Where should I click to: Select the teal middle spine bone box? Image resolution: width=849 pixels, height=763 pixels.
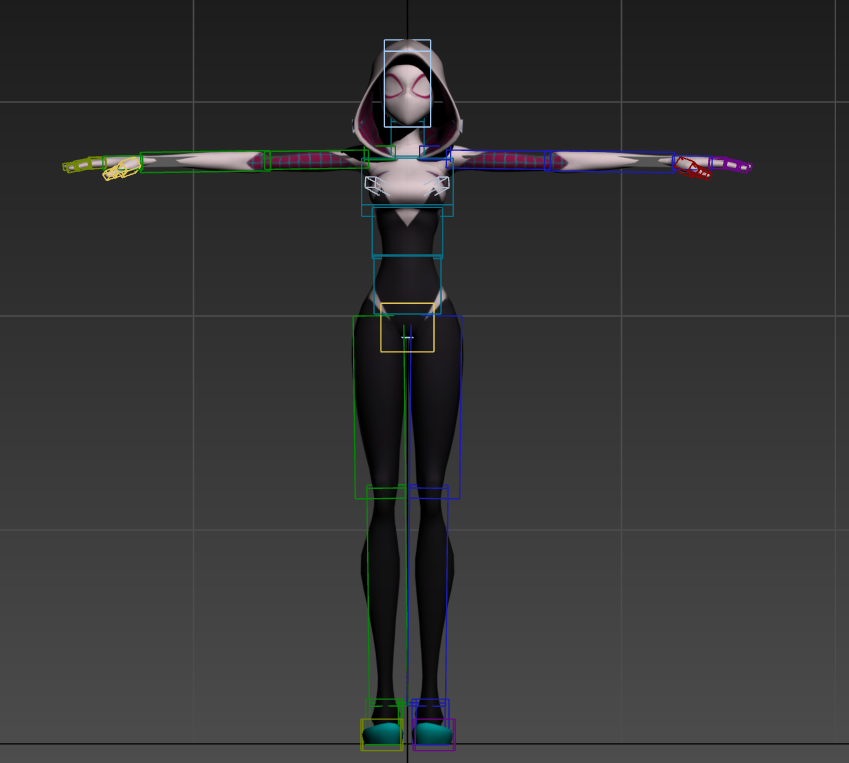click(x=407, y=232)
